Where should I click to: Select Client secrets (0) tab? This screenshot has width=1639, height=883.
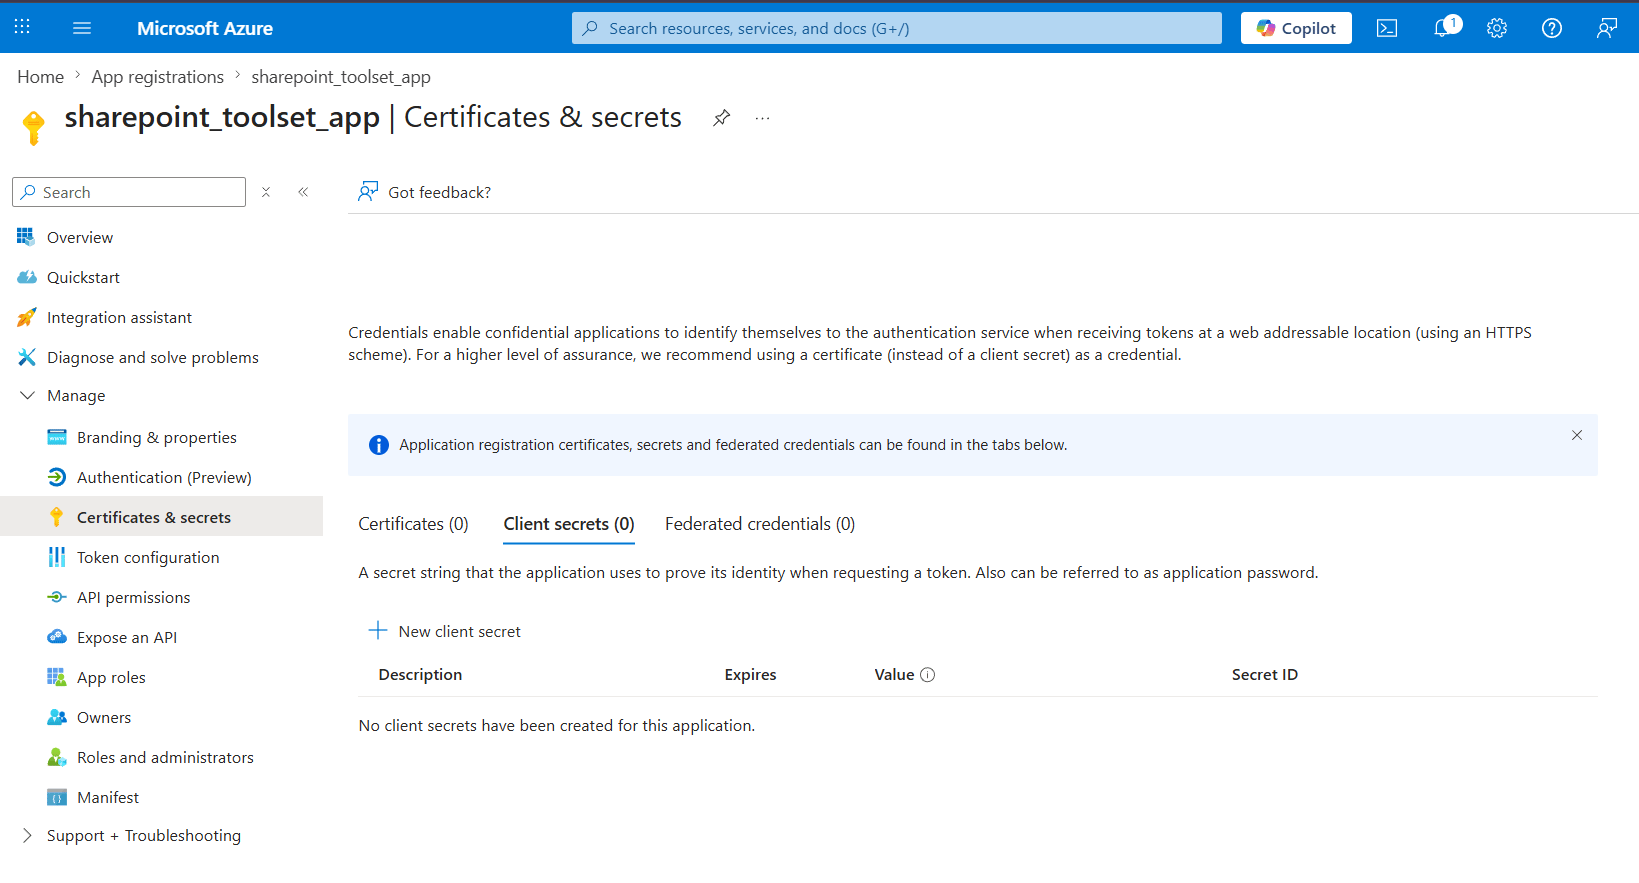coord(569,524)
